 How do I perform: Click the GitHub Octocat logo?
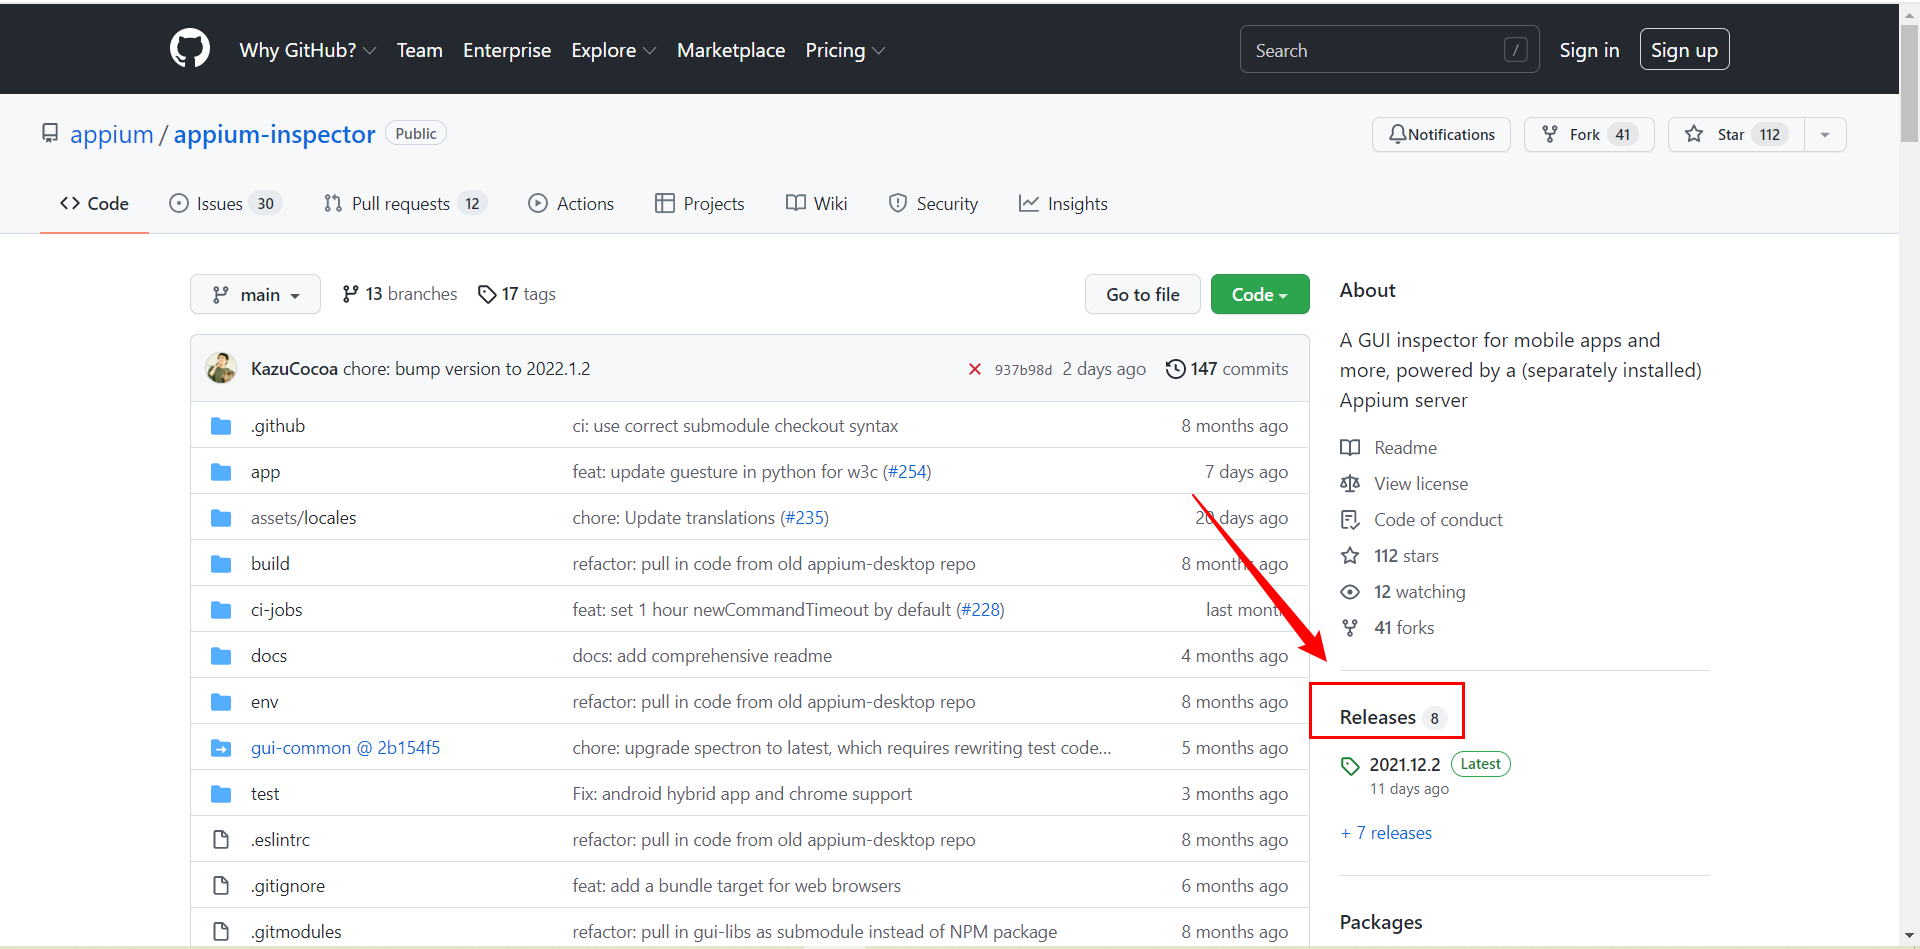(x=190, y=48)
